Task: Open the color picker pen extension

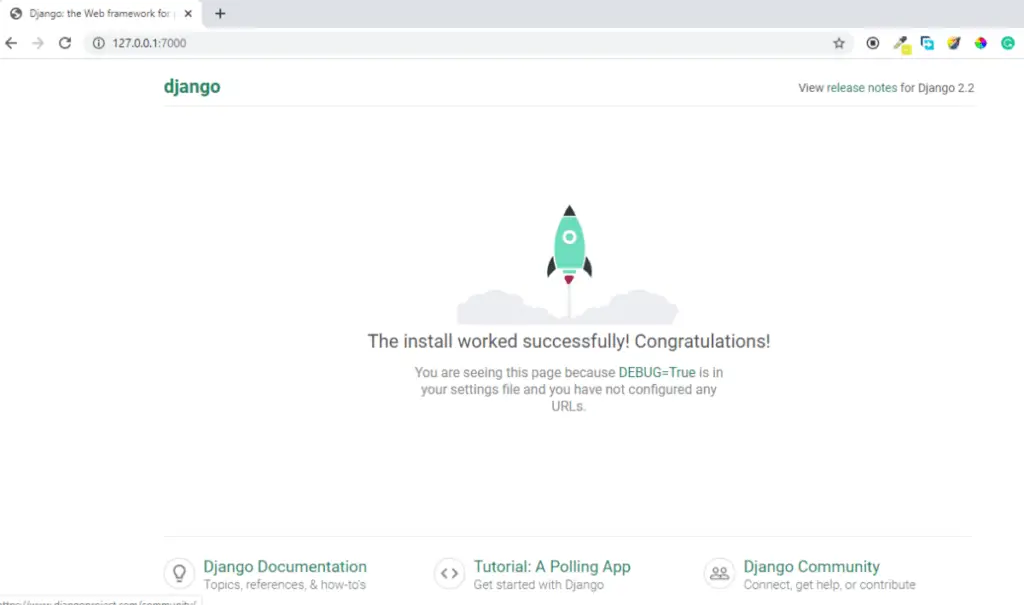Action: (x=901, y=44)
